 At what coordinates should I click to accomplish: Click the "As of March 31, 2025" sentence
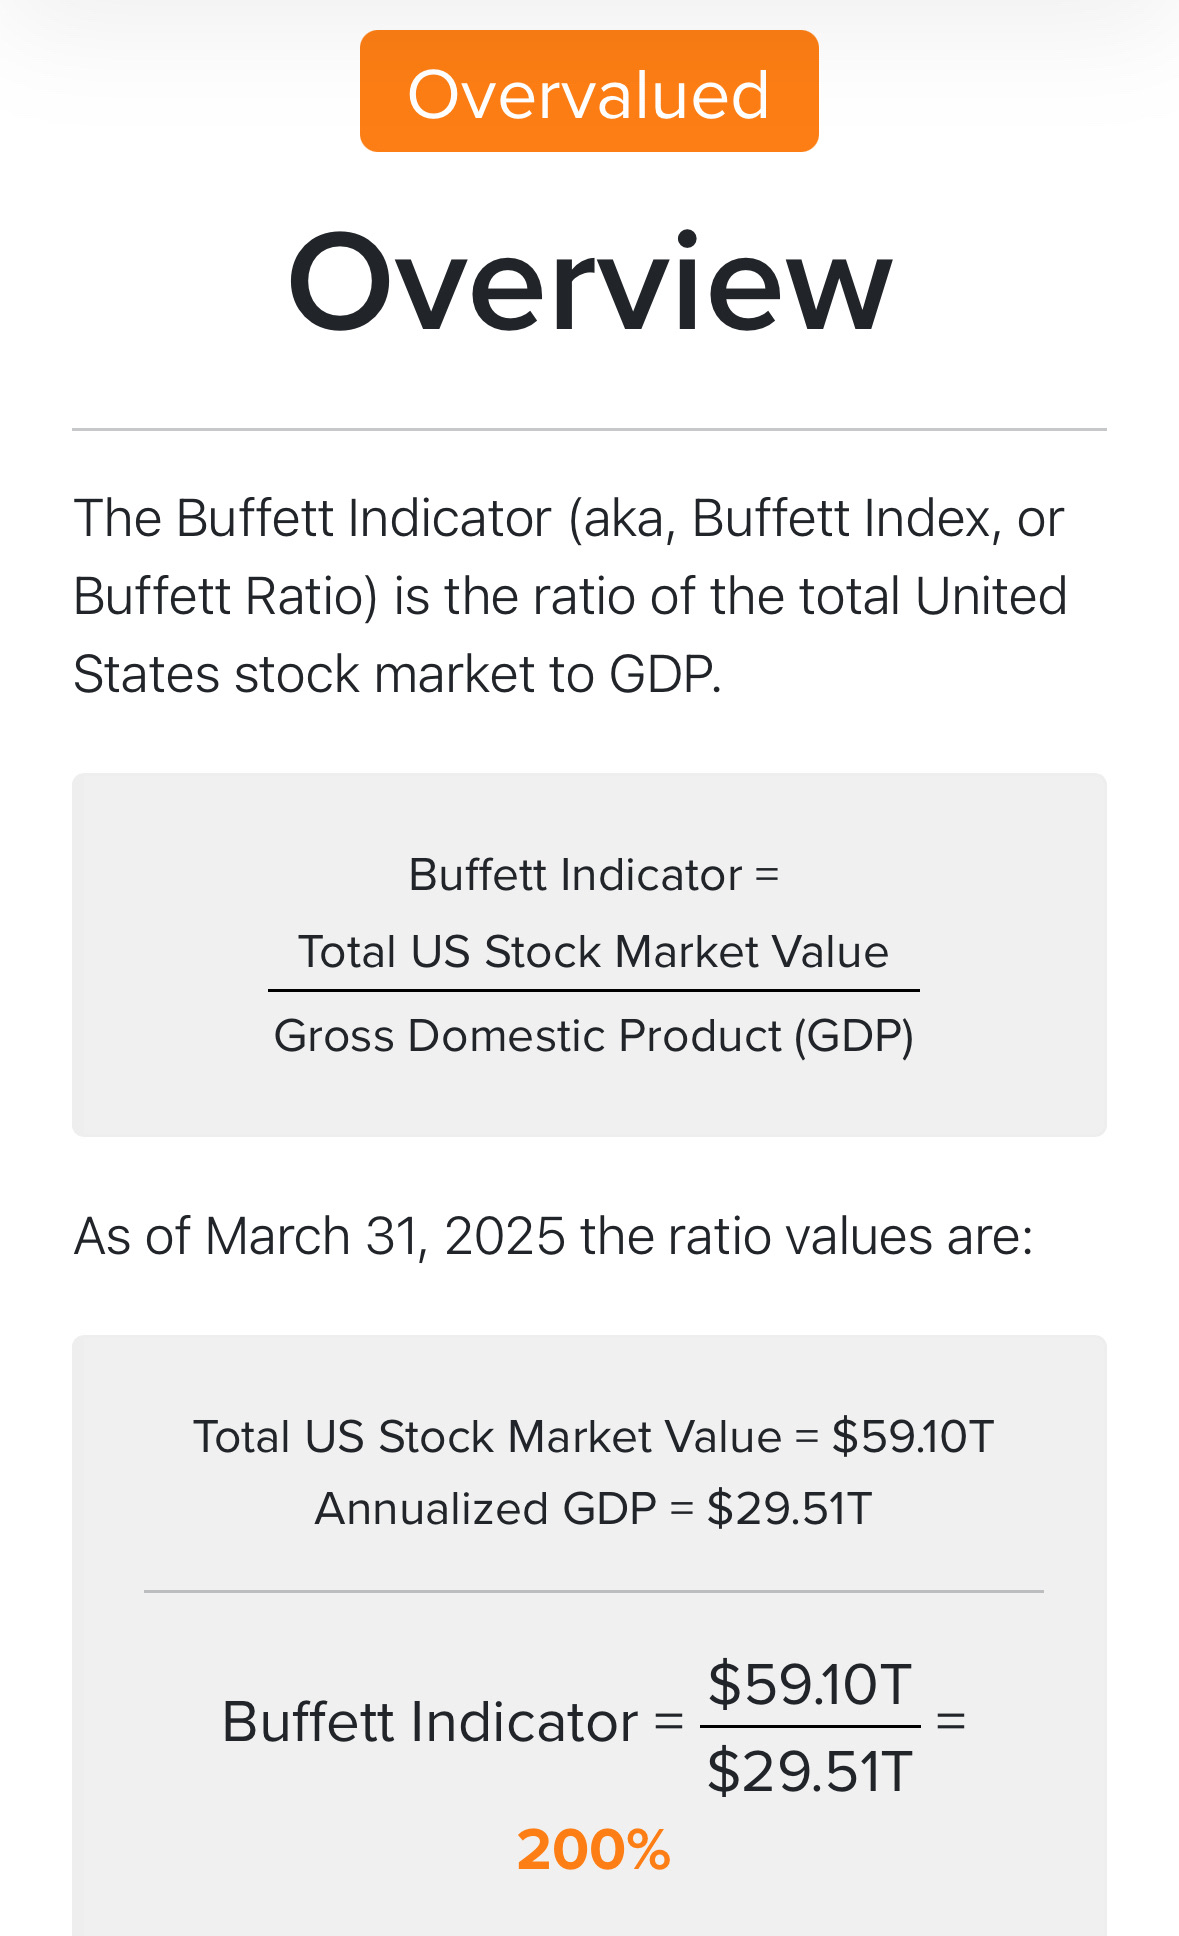point(553,1237)
